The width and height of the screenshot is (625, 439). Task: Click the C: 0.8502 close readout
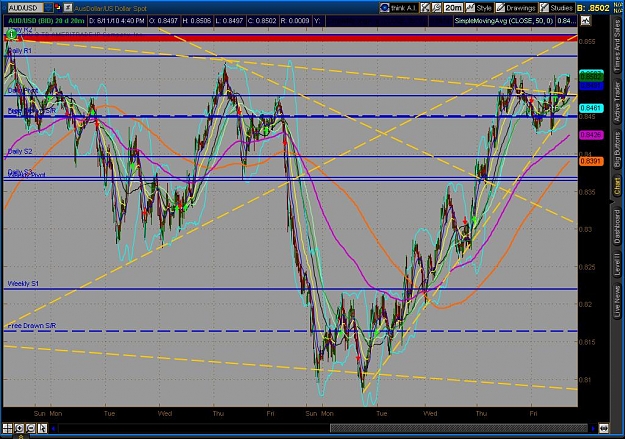tap(262, 21)
